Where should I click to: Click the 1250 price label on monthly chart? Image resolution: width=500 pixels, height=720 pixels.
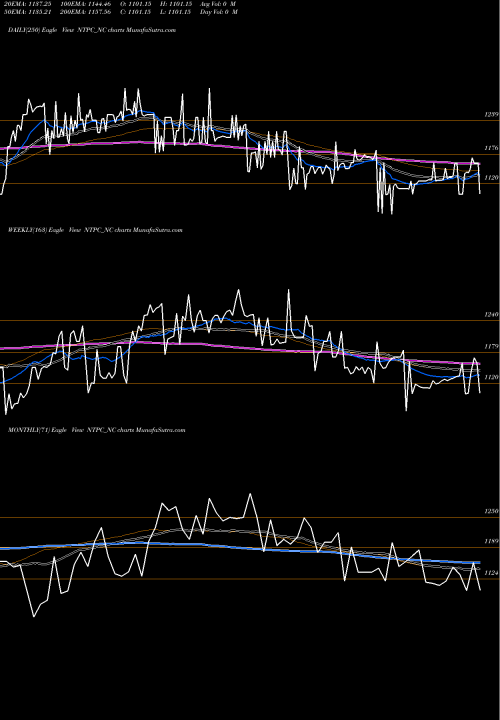pos(491,511)
